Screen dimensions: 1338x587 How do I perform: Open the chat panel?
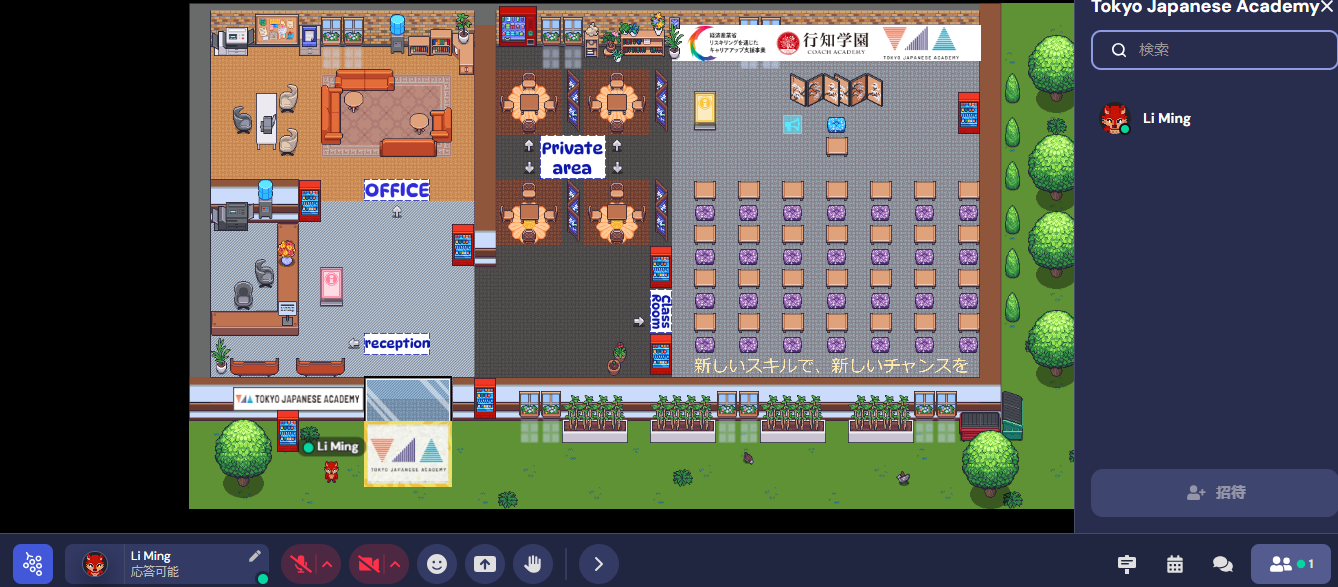click(1222, 564)
